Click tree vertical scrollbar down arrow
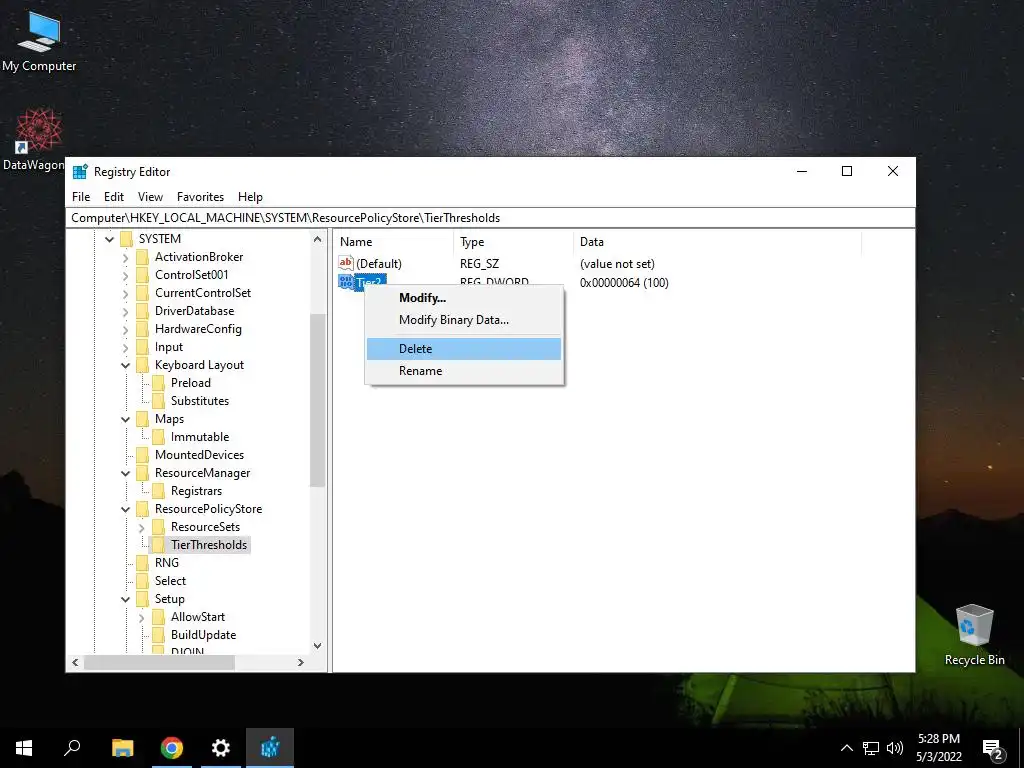 317,646
